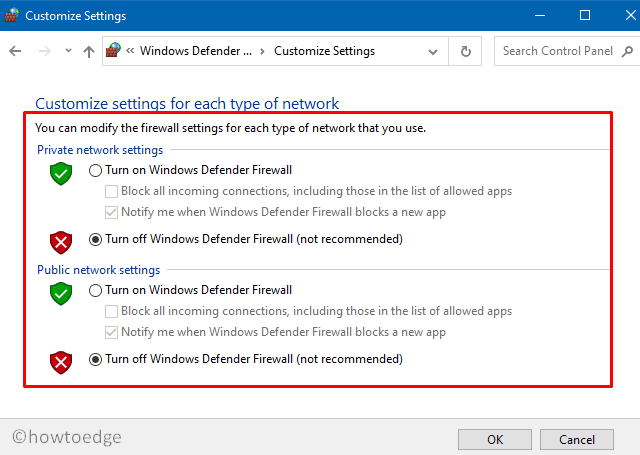Check block all incoming under Public settings
The height and width of the screenshot is (455, 640).
(111, 311)
